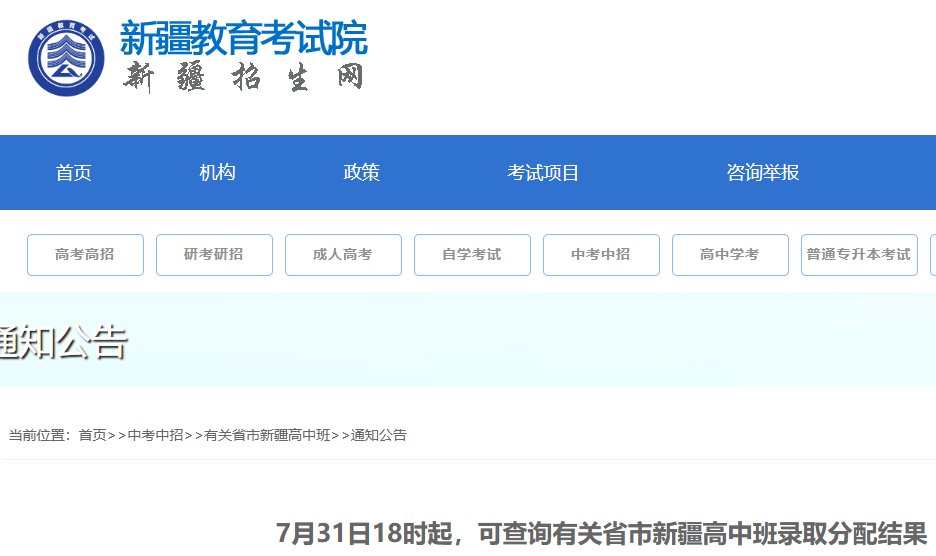Choose the 中考中招 category button
Image resolution: width=936 pixels, height=556 pixels.
(x=601, y=255)
